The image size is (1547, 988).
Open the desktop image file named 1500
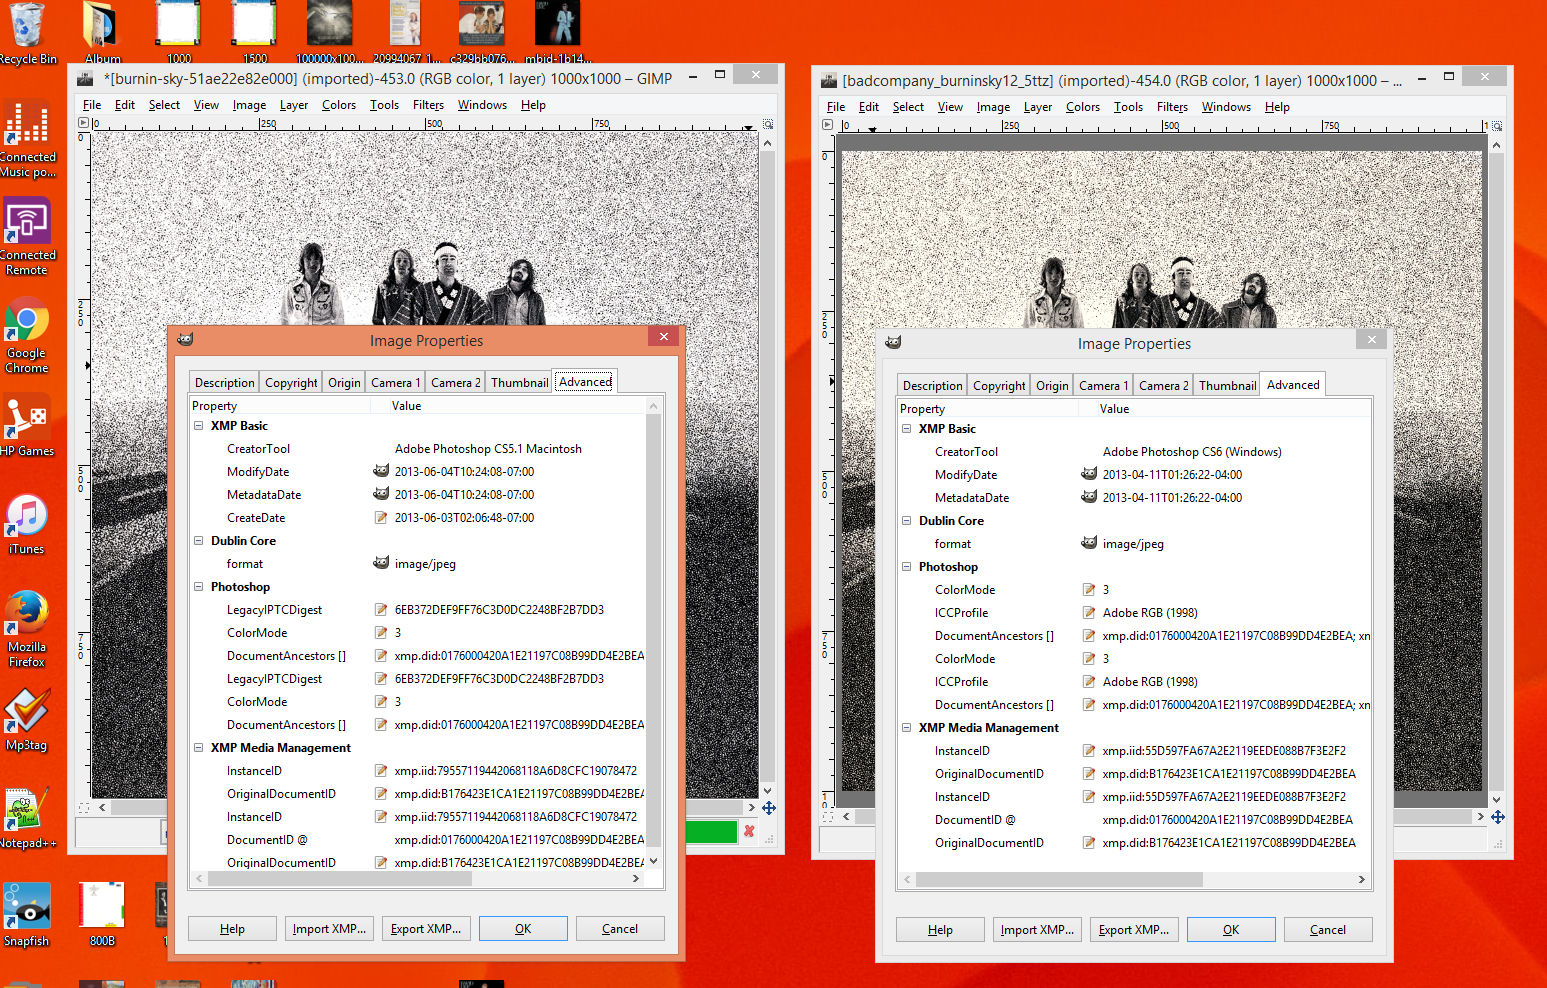click(x=254, y=30)
